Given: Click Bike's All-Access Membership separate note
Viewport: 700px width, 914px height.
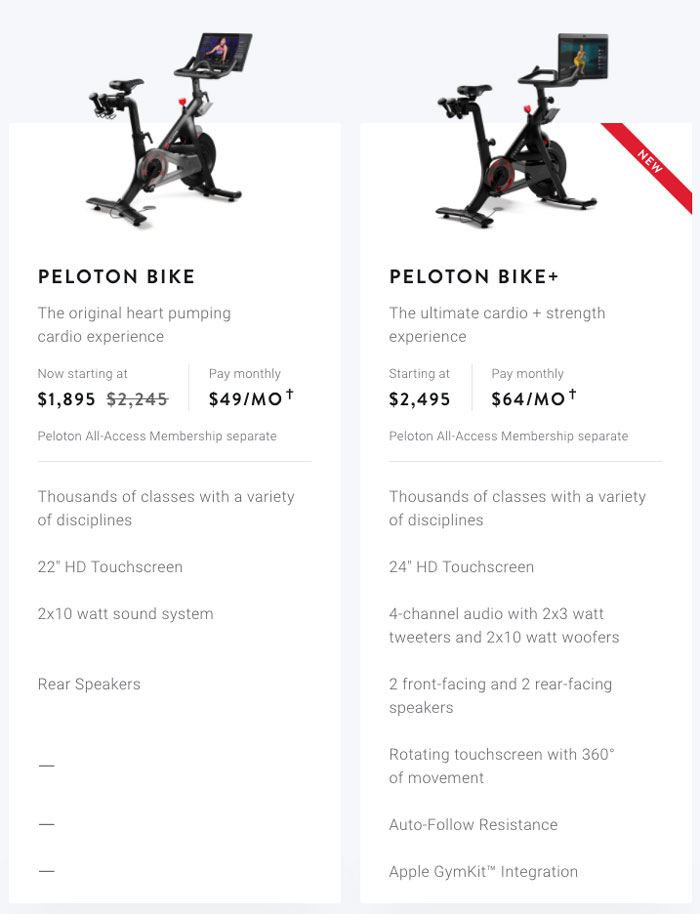Looking at the screenshot, I should point(157,436).
